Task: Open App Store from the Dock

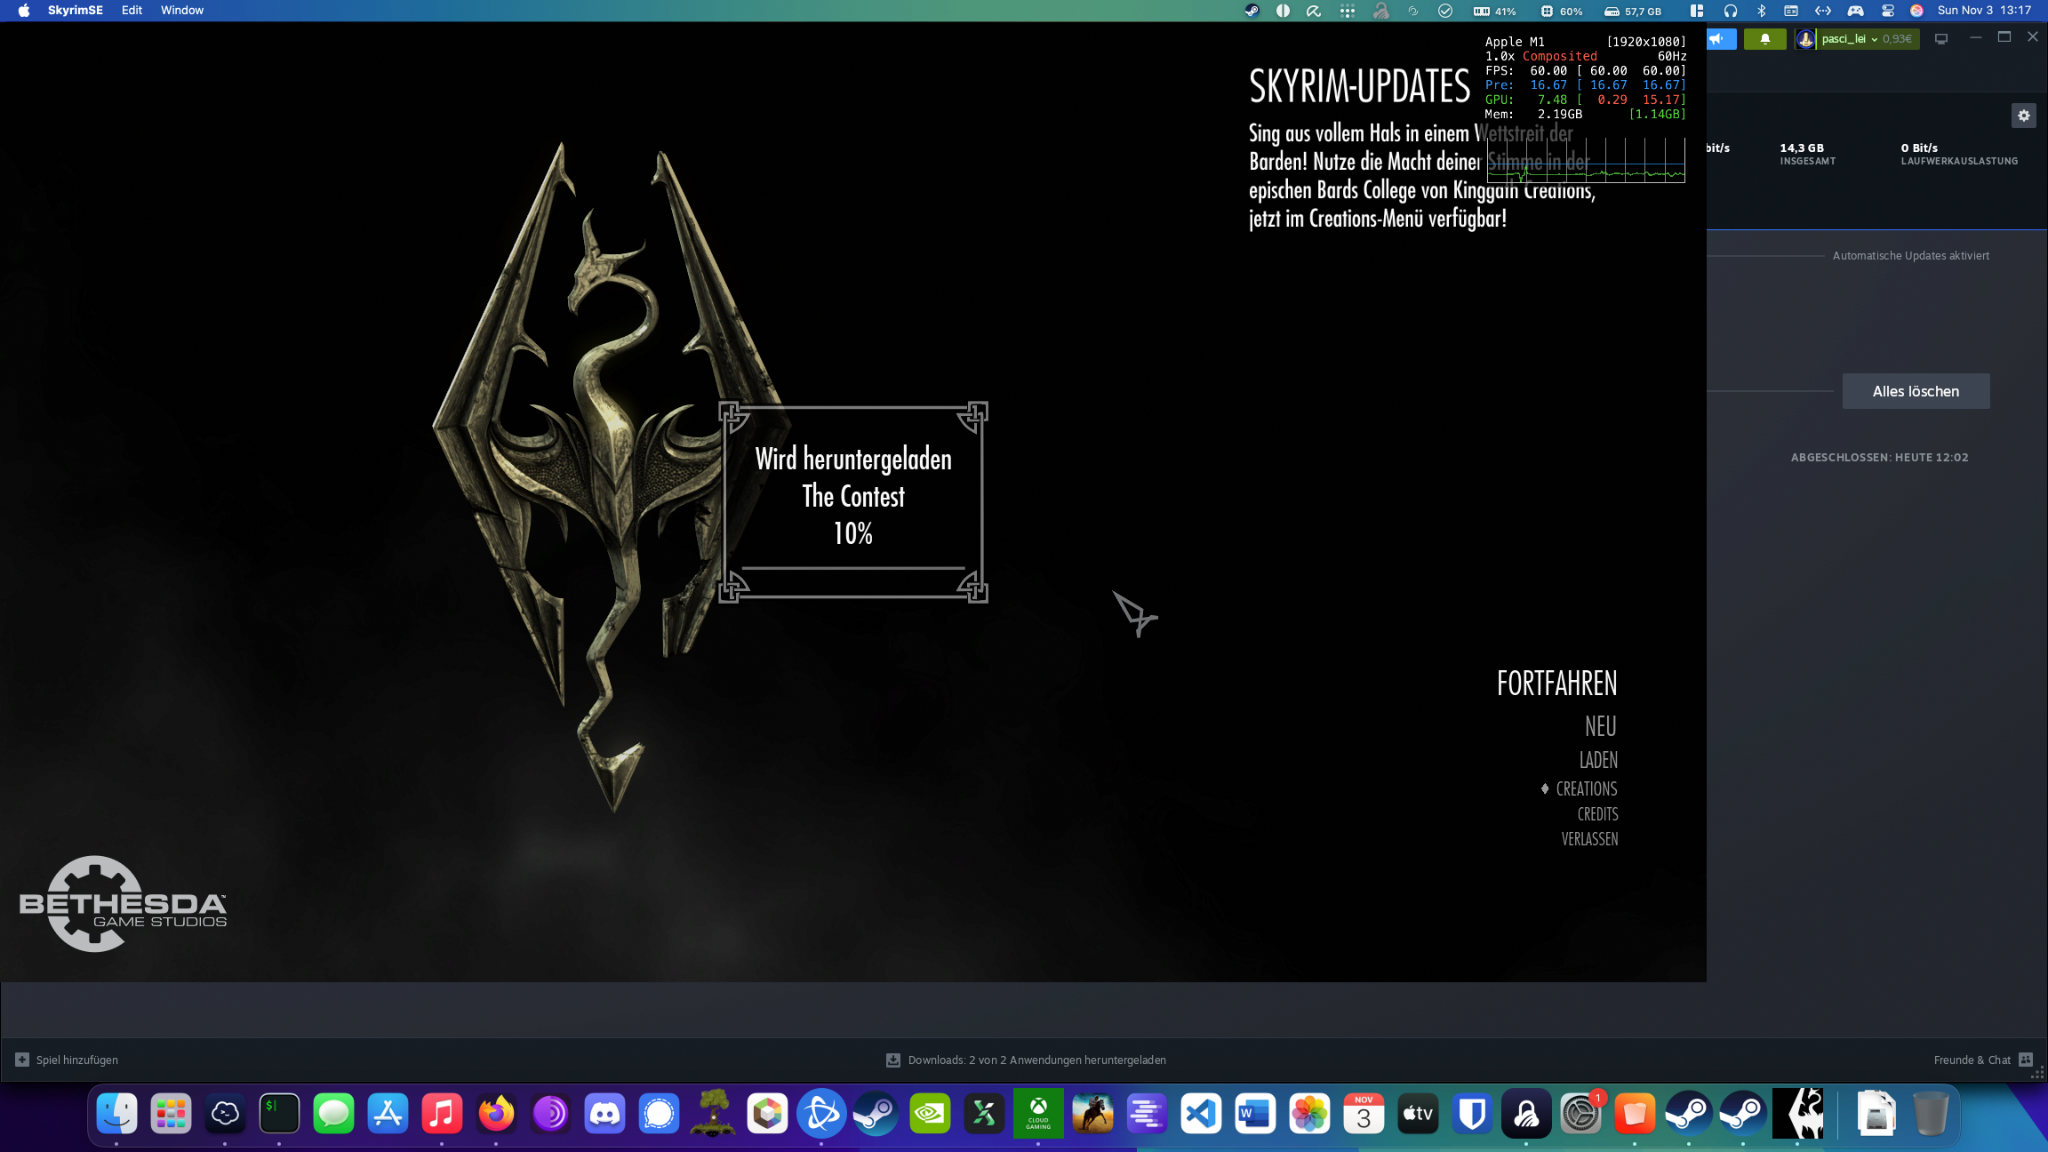Action: (388, 1113)
